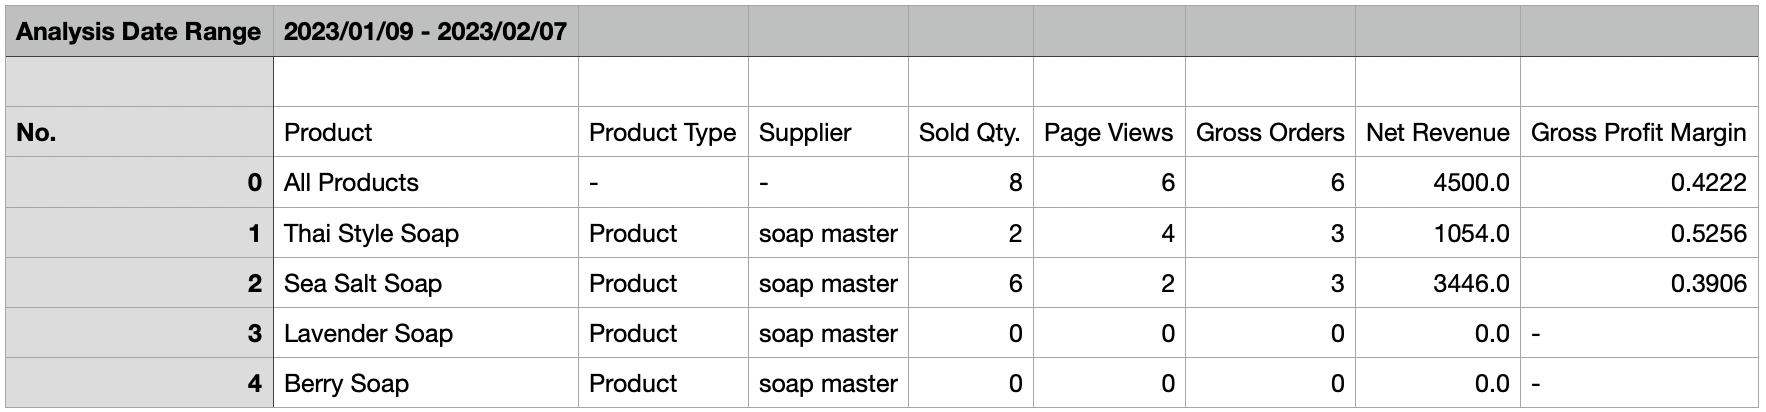The height and width of the screenshot is (412, 1766).
Task: Select the Gross Profit Margin header cell
Action: coord(1639,132)
